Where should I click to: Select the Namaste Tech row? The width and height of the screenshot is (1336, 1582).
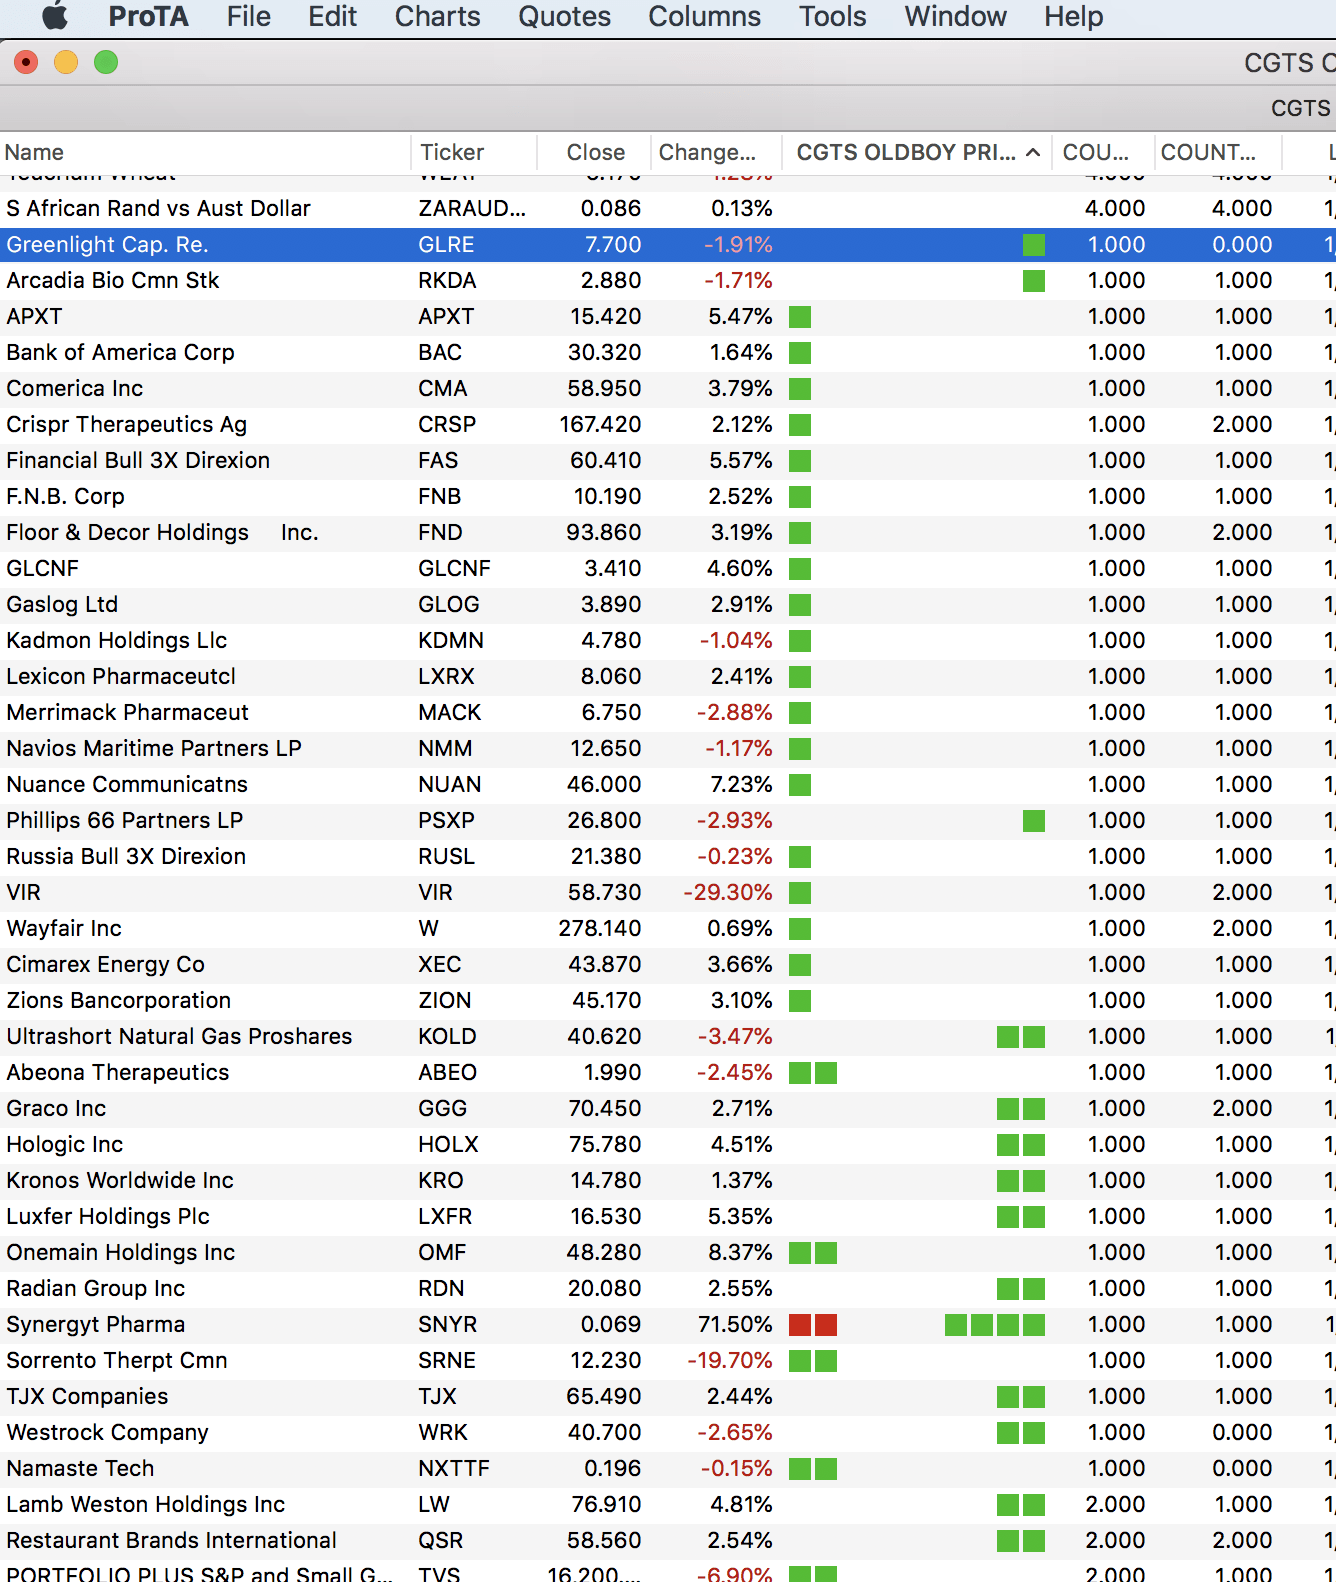coord(668,1469)
